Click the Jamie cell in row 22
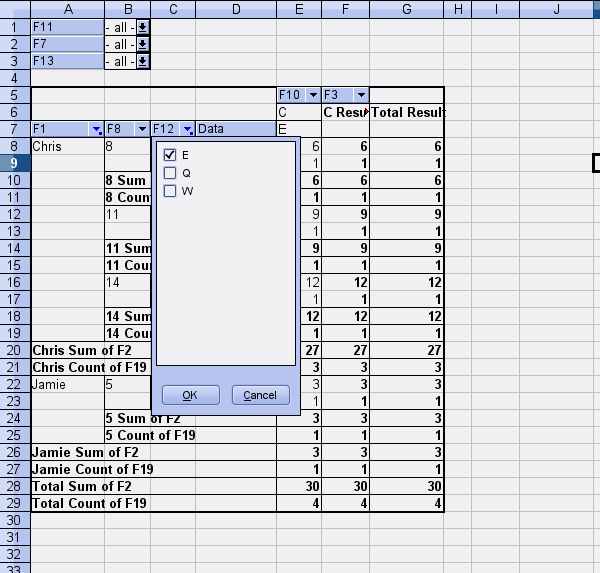Image resolution: width=600 pixels, height=573 pixels. [x=67, y=384]
